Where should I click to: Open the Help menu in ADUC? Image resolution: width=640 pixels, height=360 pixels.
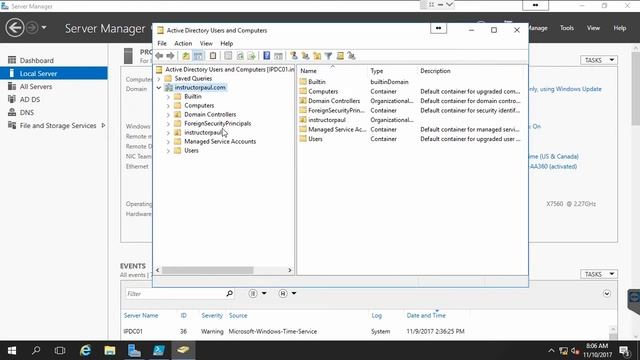[x=227, y=43]
